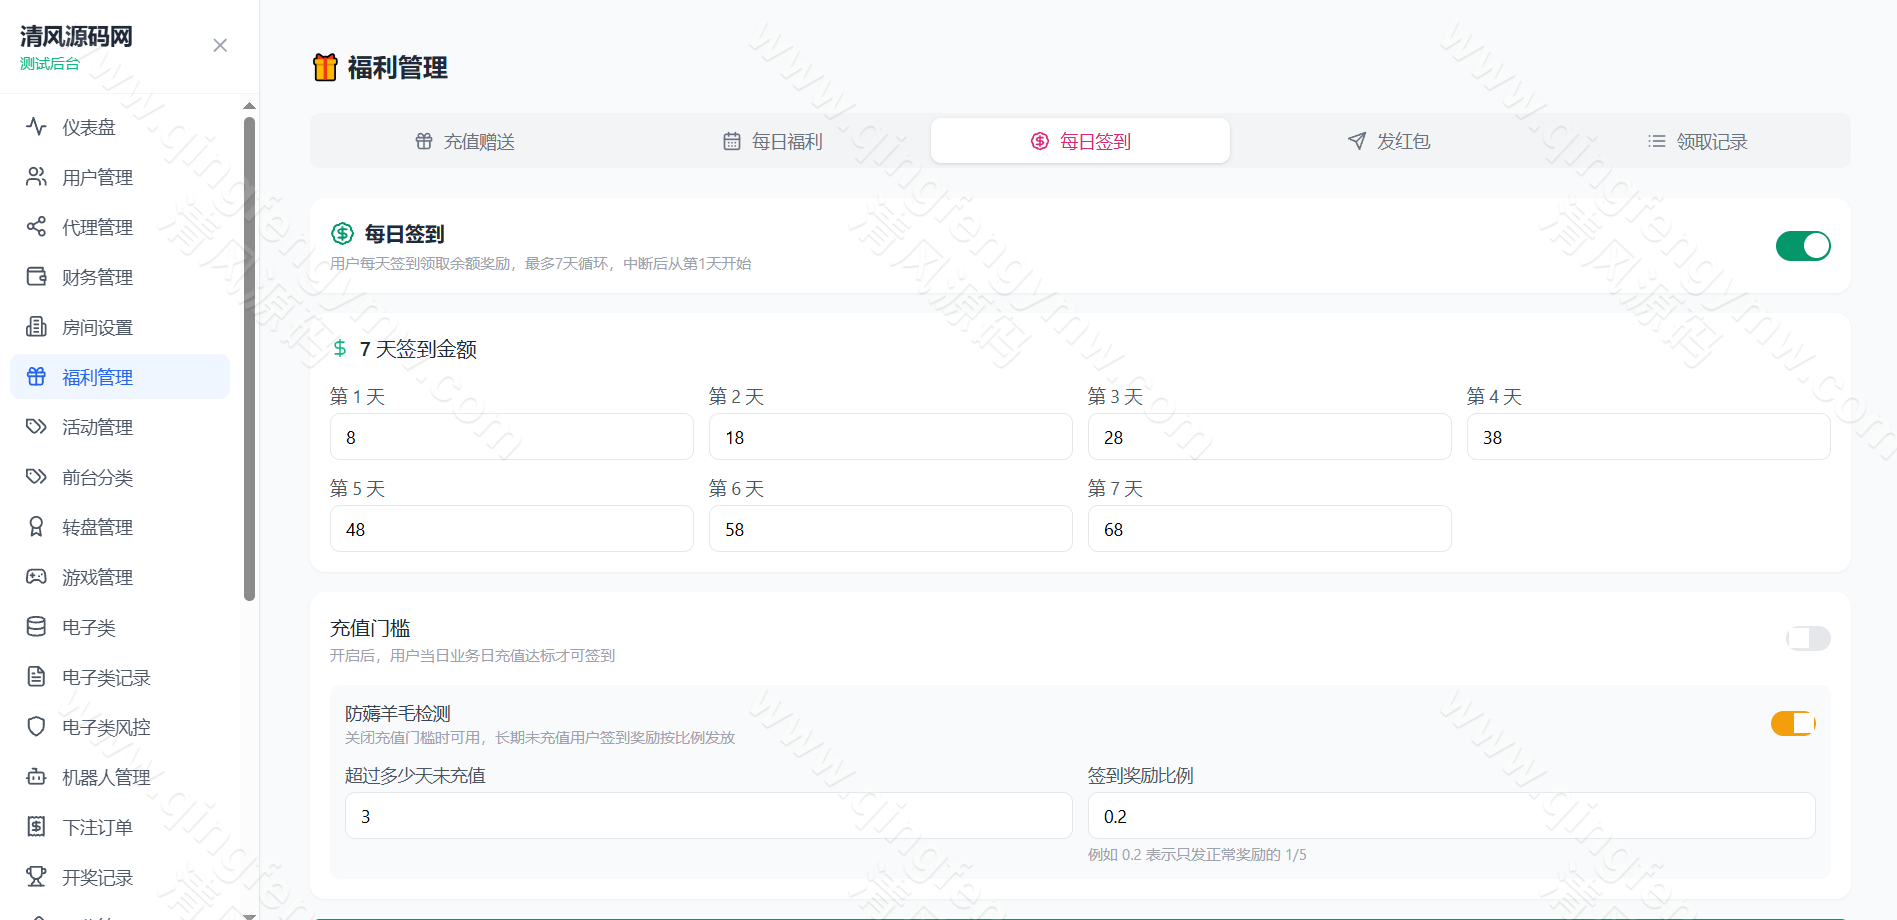Enable the 充值门槛 switch
This screenshot has height=920, width=1897.
tap(1808, 638)
